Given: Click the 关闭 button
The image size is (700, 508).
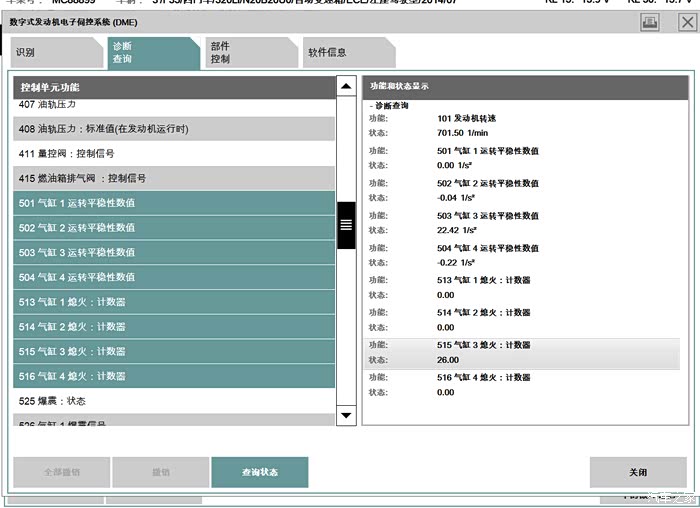Looking at the screenshot, I should (637, 472).
